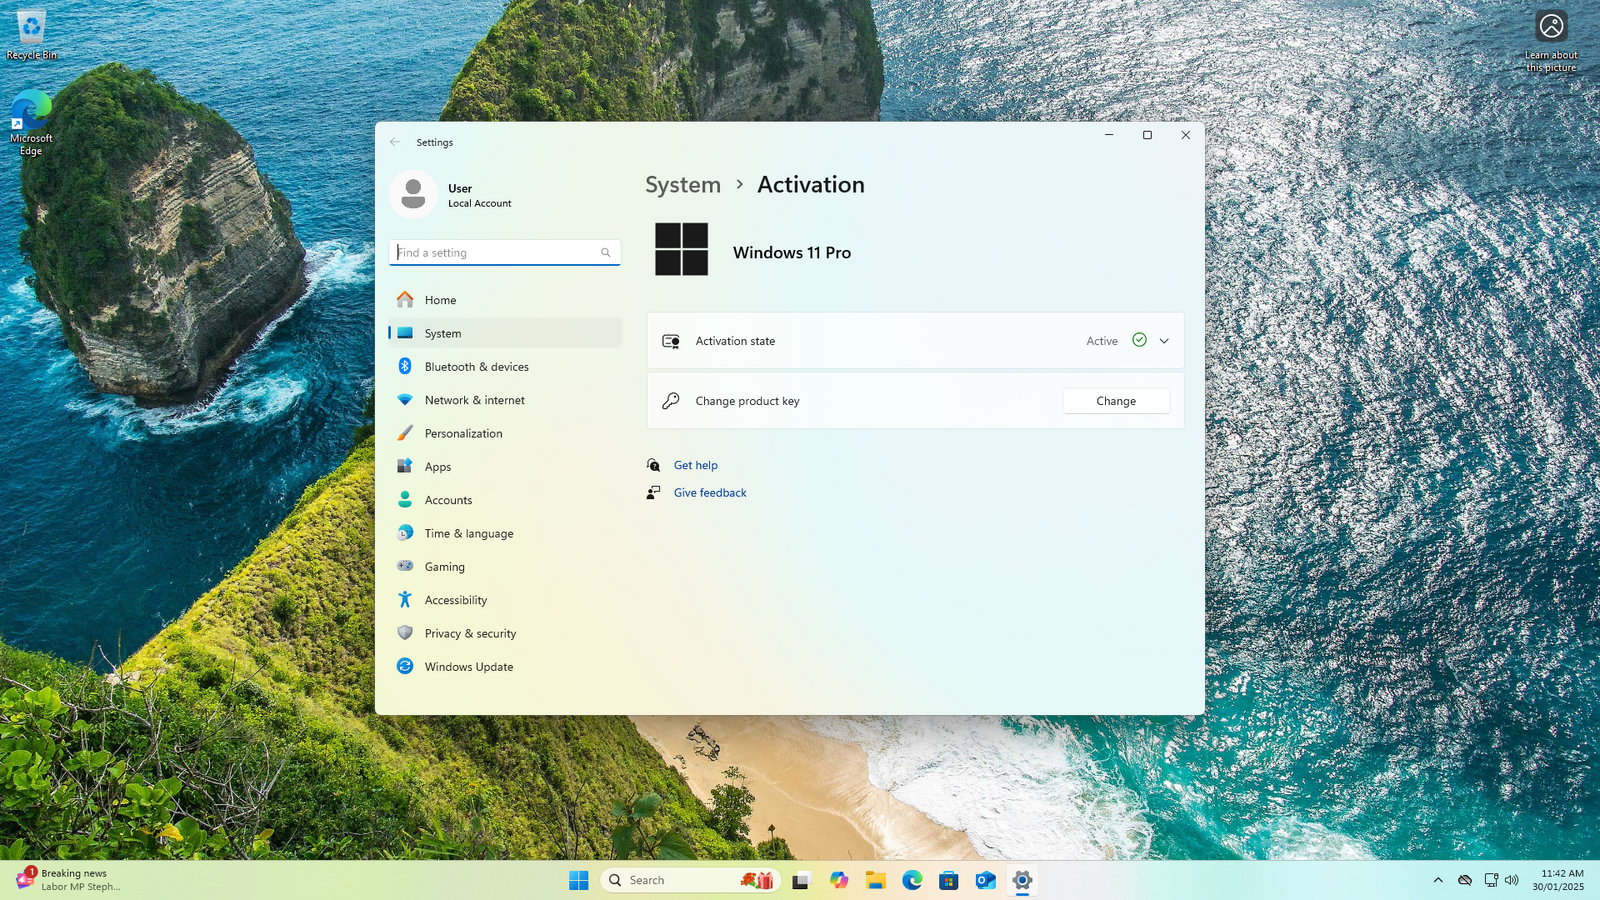Click the Activation state row icon
Viewport: 1600px width, 900px height.
(671, 341)
